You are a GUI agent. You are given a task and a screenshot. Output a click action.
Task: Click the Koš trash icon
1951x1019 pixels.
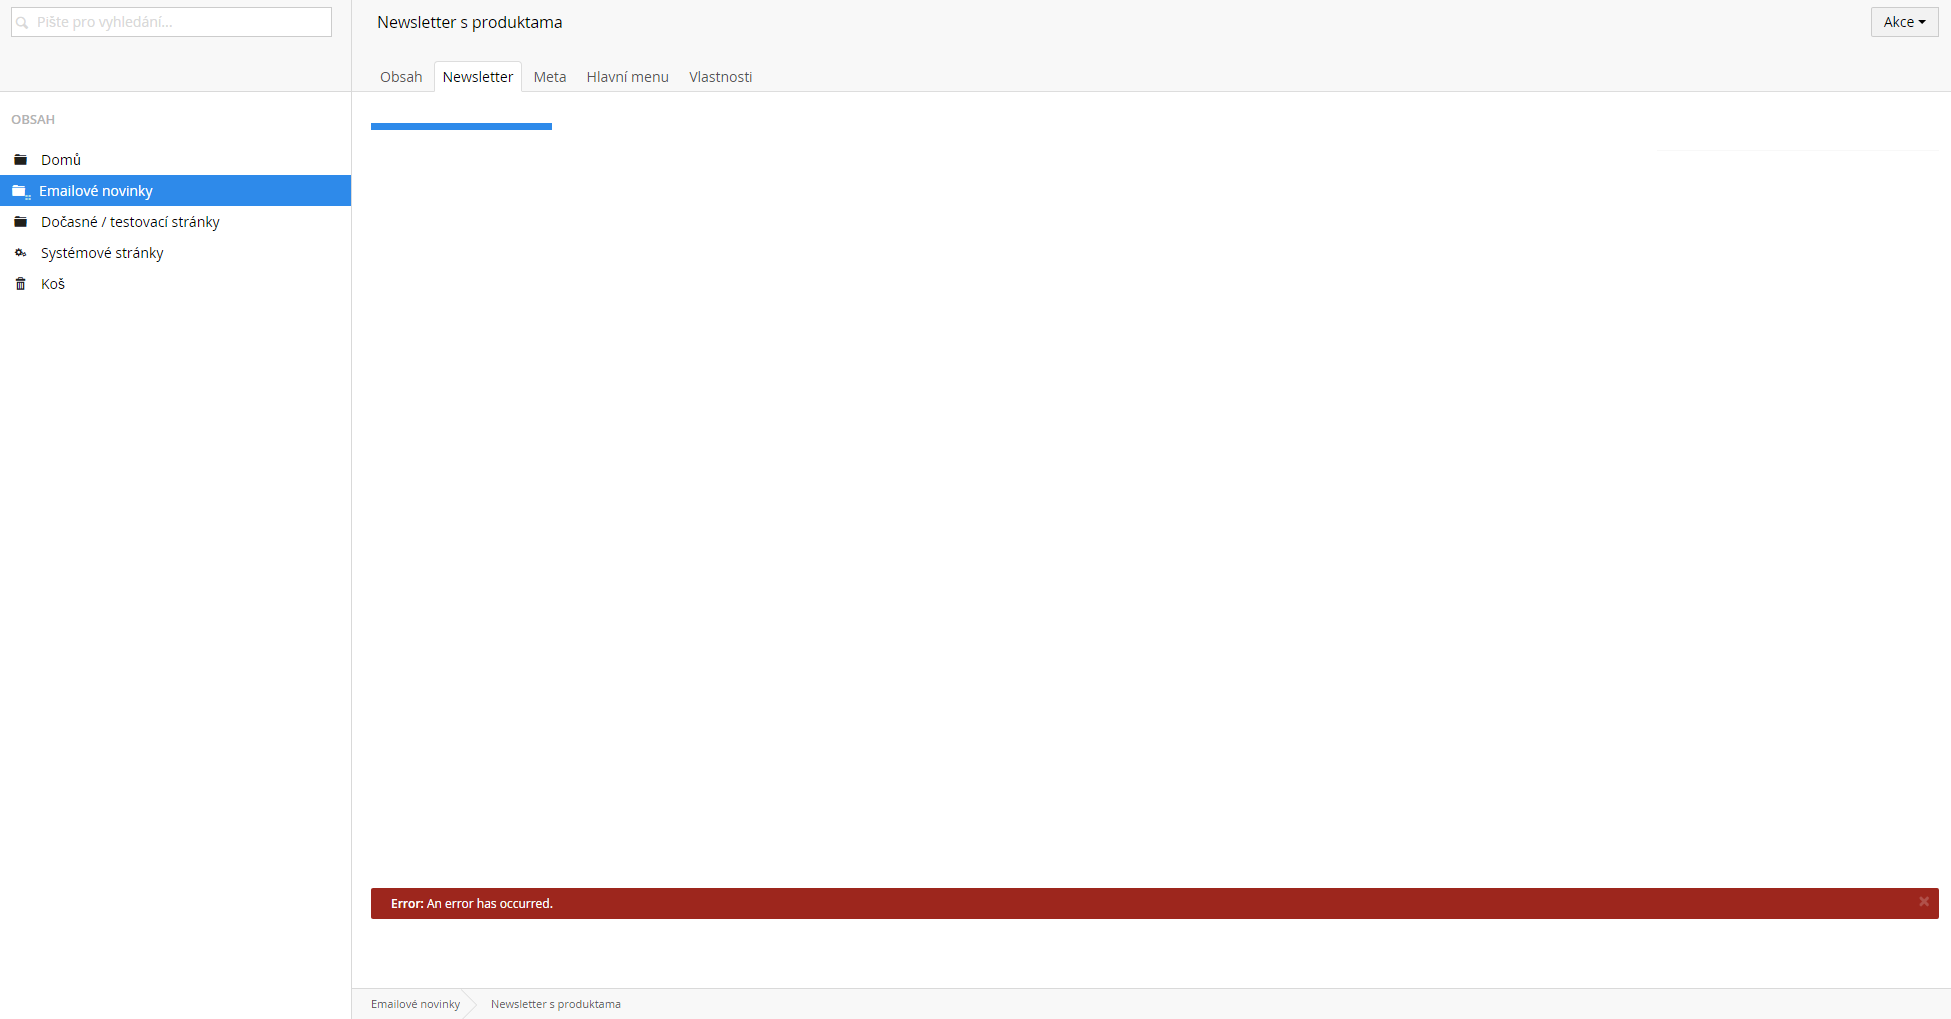pyautogui.click(x=20, y=284)
